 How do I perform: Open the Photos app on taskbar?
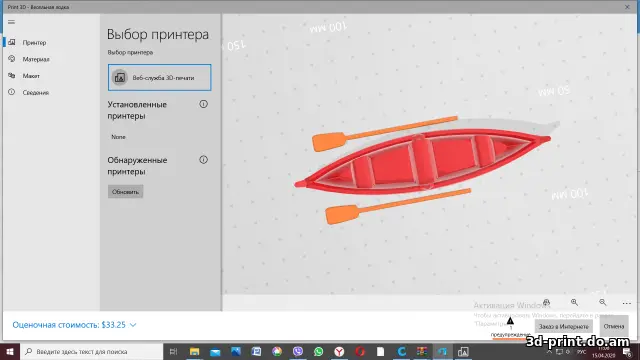click(236, 351)
